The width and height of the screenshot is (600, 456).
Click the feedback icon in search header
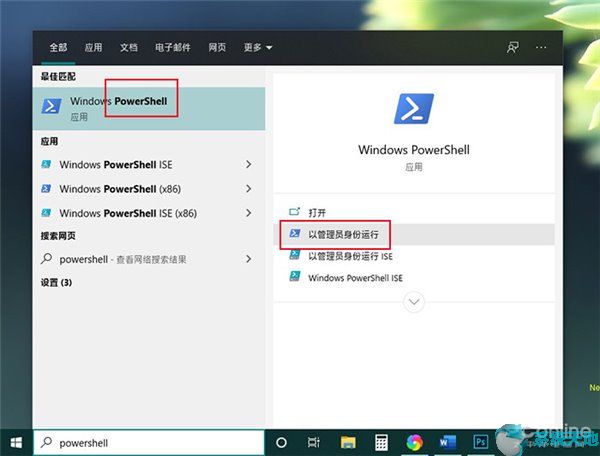[x=513, y=47]
